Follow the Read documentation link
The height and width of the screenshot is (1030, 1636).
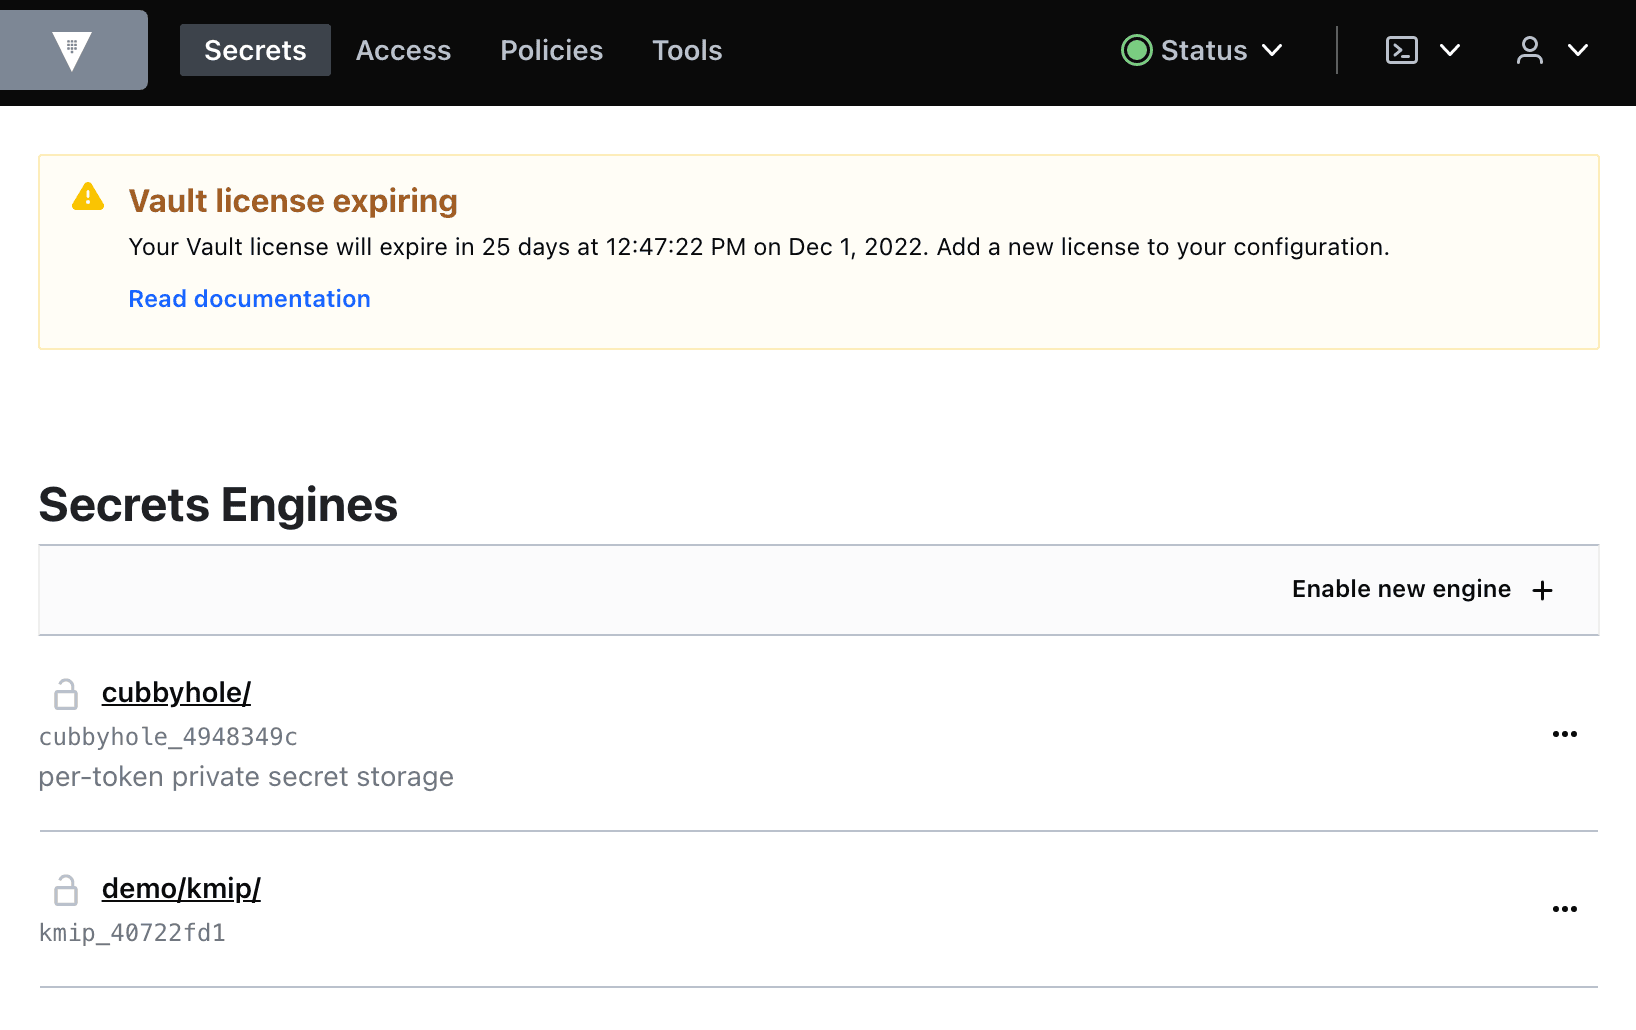pyautogui.click(x=249, y=299)
